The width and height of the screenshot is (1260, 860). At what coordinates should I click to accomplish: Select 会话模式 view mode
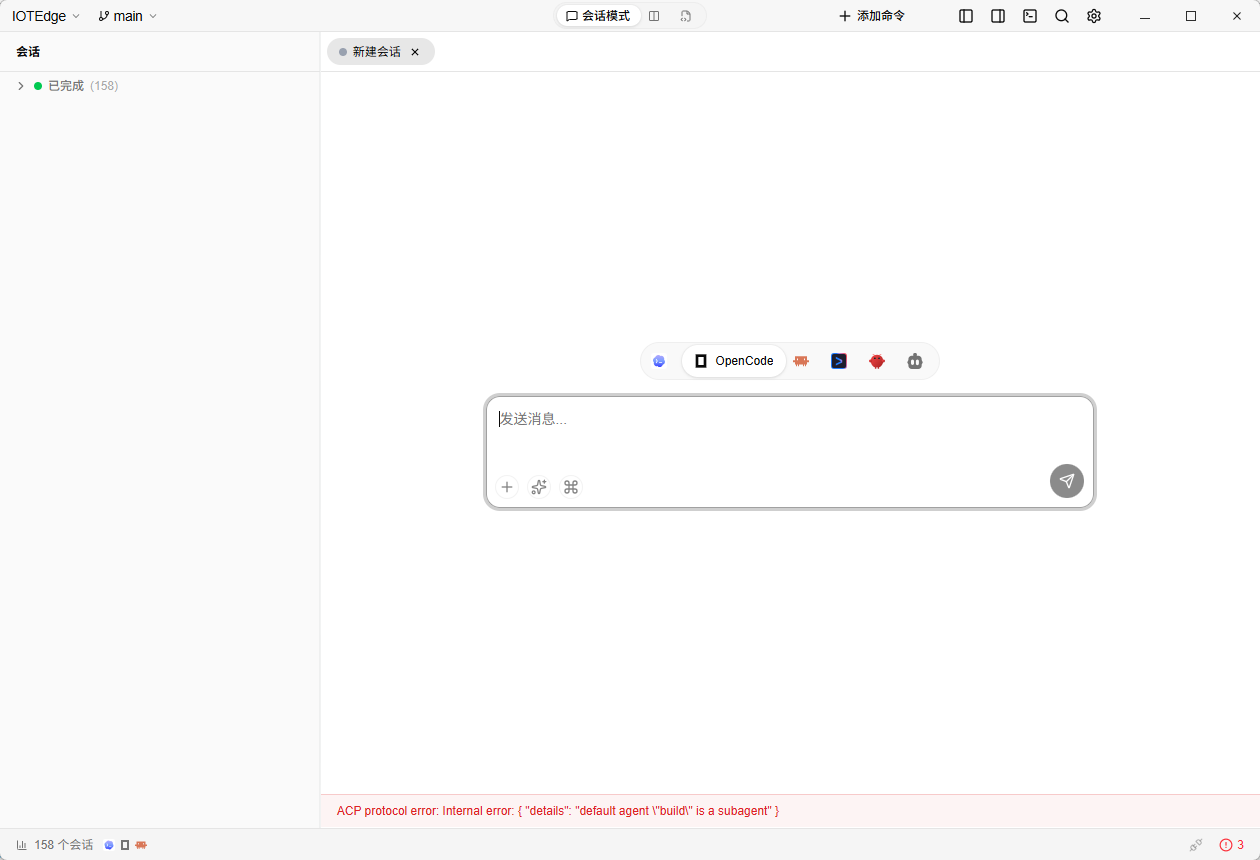[598, 16]
